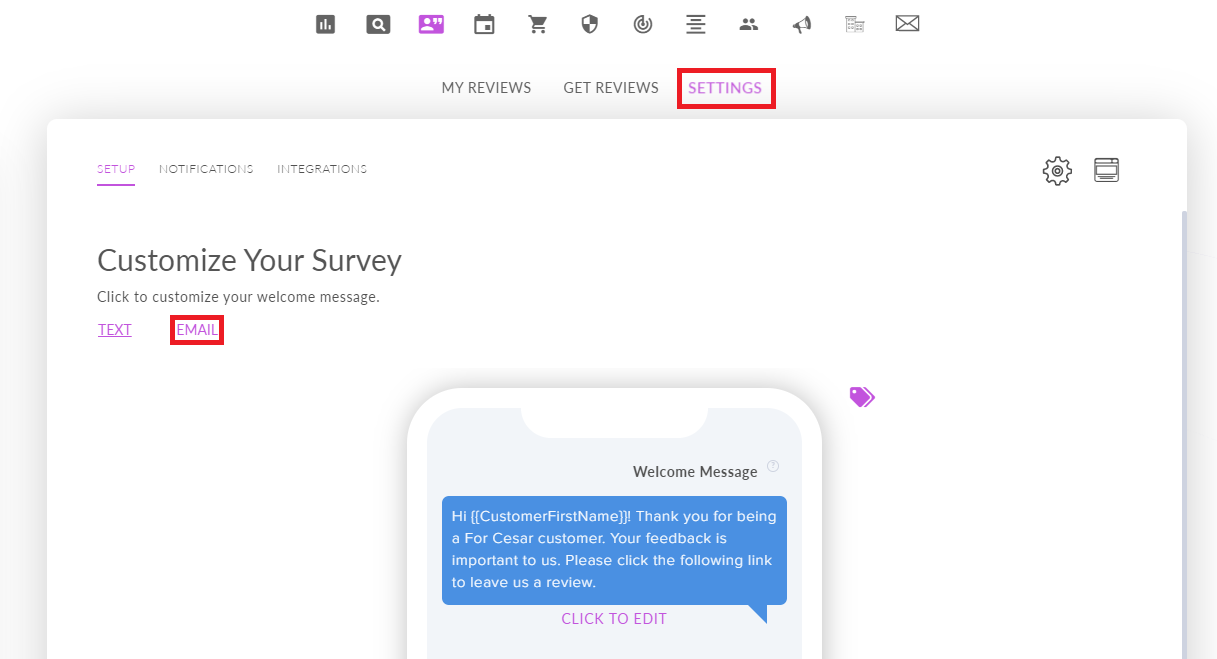This screenshot has height=659, width=1217.
Task: Click 'Click to customize your welcome message.' text
Action: pyautogui.click(x=238, y=297)
